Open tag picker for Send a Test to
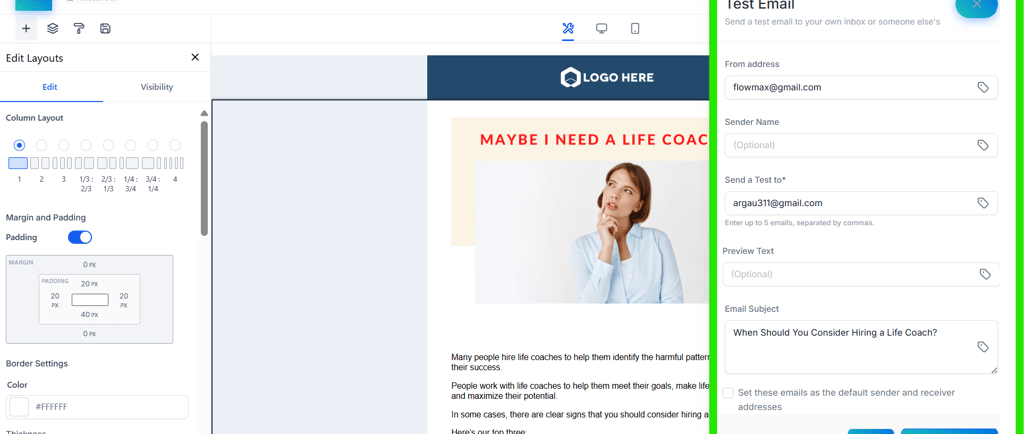 983,203
